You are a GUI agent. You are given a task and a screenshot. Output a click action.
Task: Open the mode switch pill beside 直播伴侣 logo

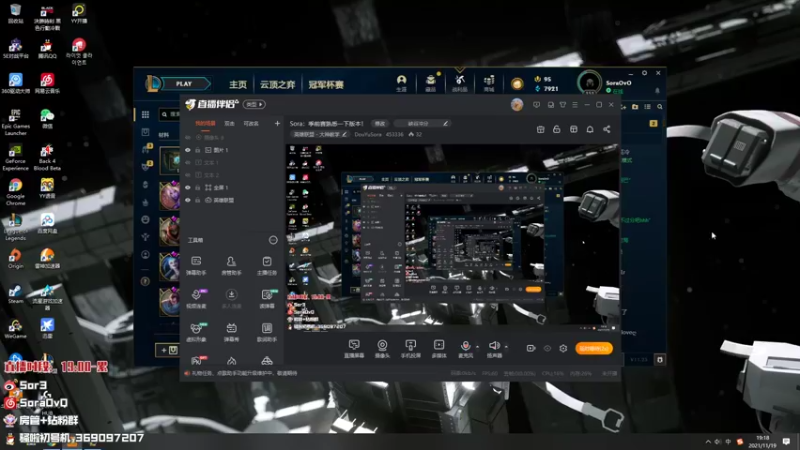[254, 105]
